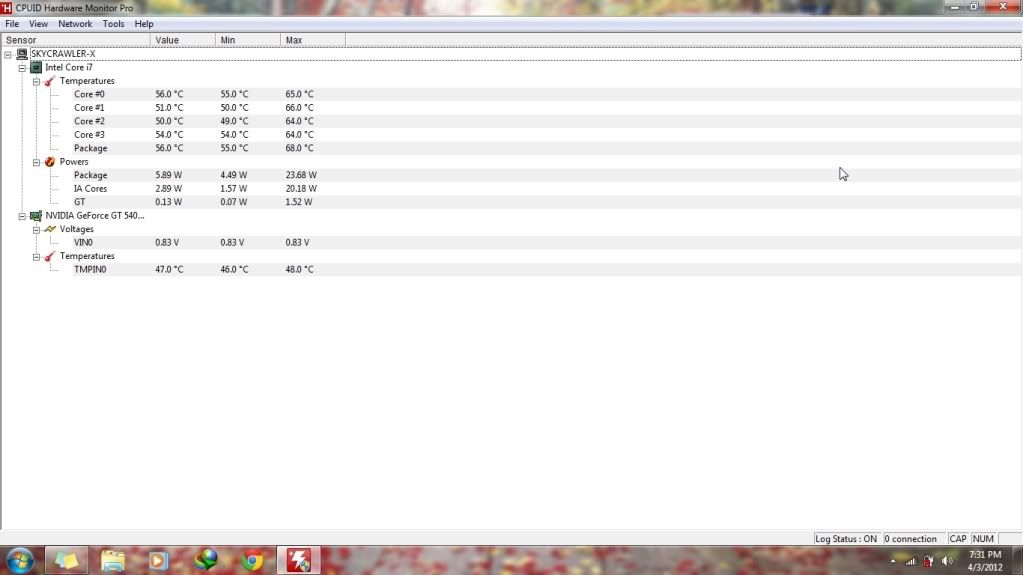1023x575 pixels.
Task: Click the Value column header
Action: click(167, 40)
